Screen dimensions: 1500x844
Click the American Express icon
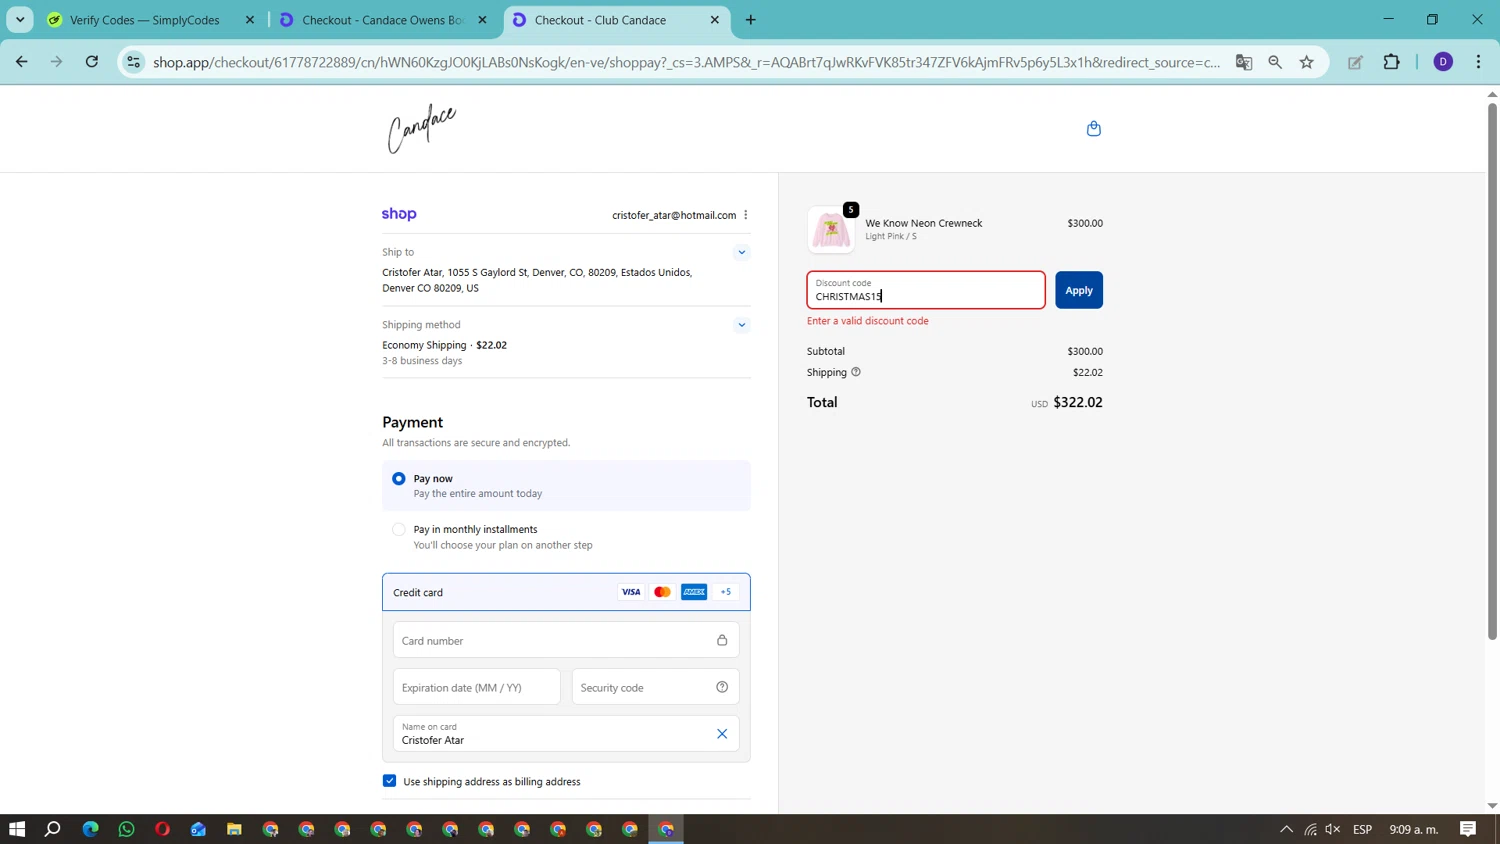click(x=694, y=592)
